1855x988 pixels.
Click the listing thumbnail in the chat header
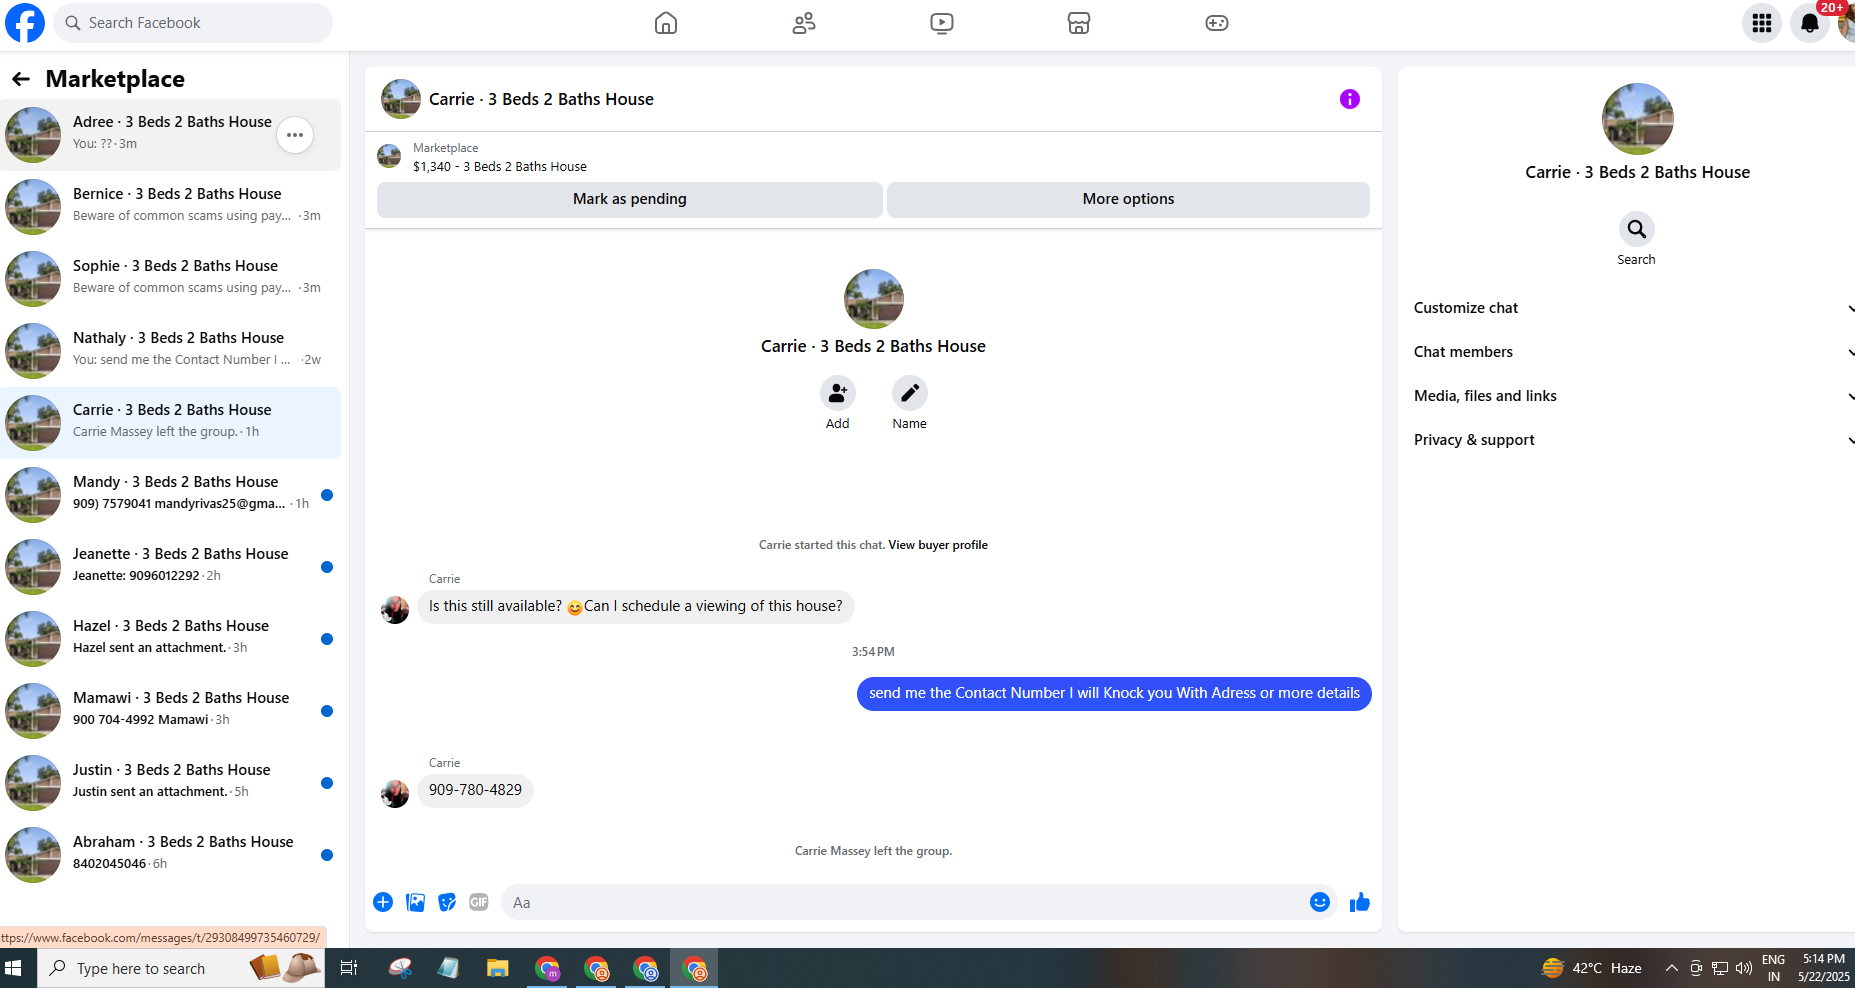389,156
